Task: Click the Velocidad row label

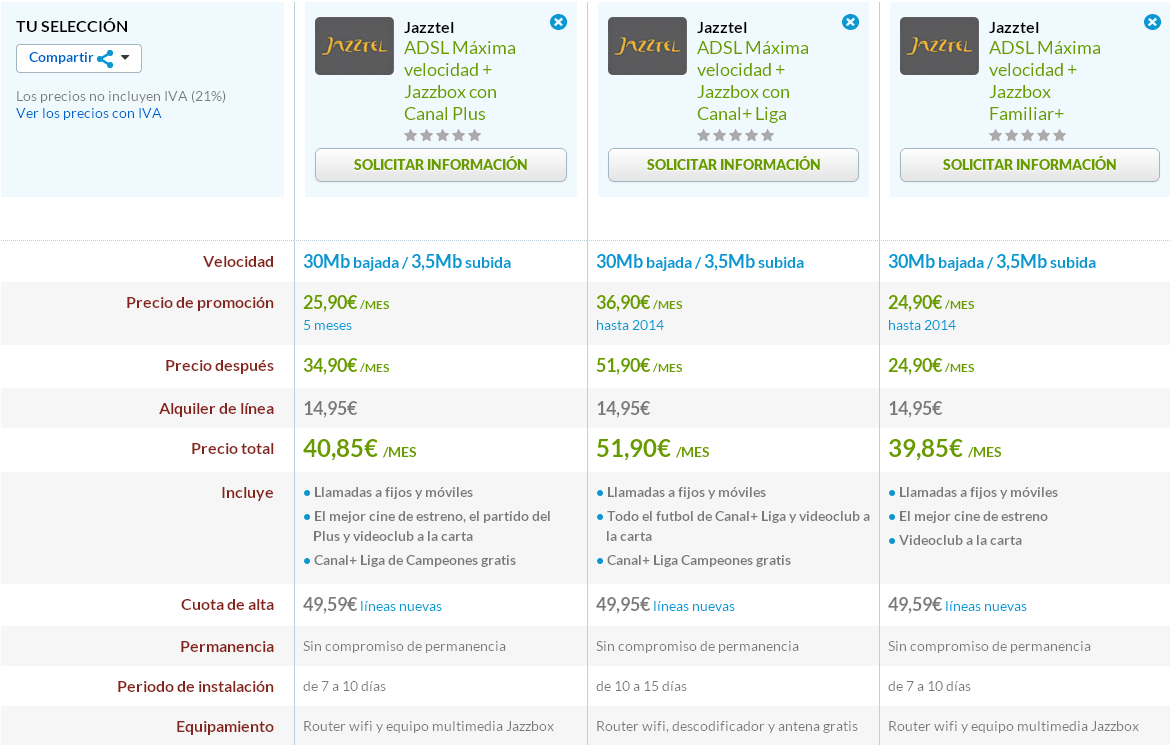Action: [239, 262]
